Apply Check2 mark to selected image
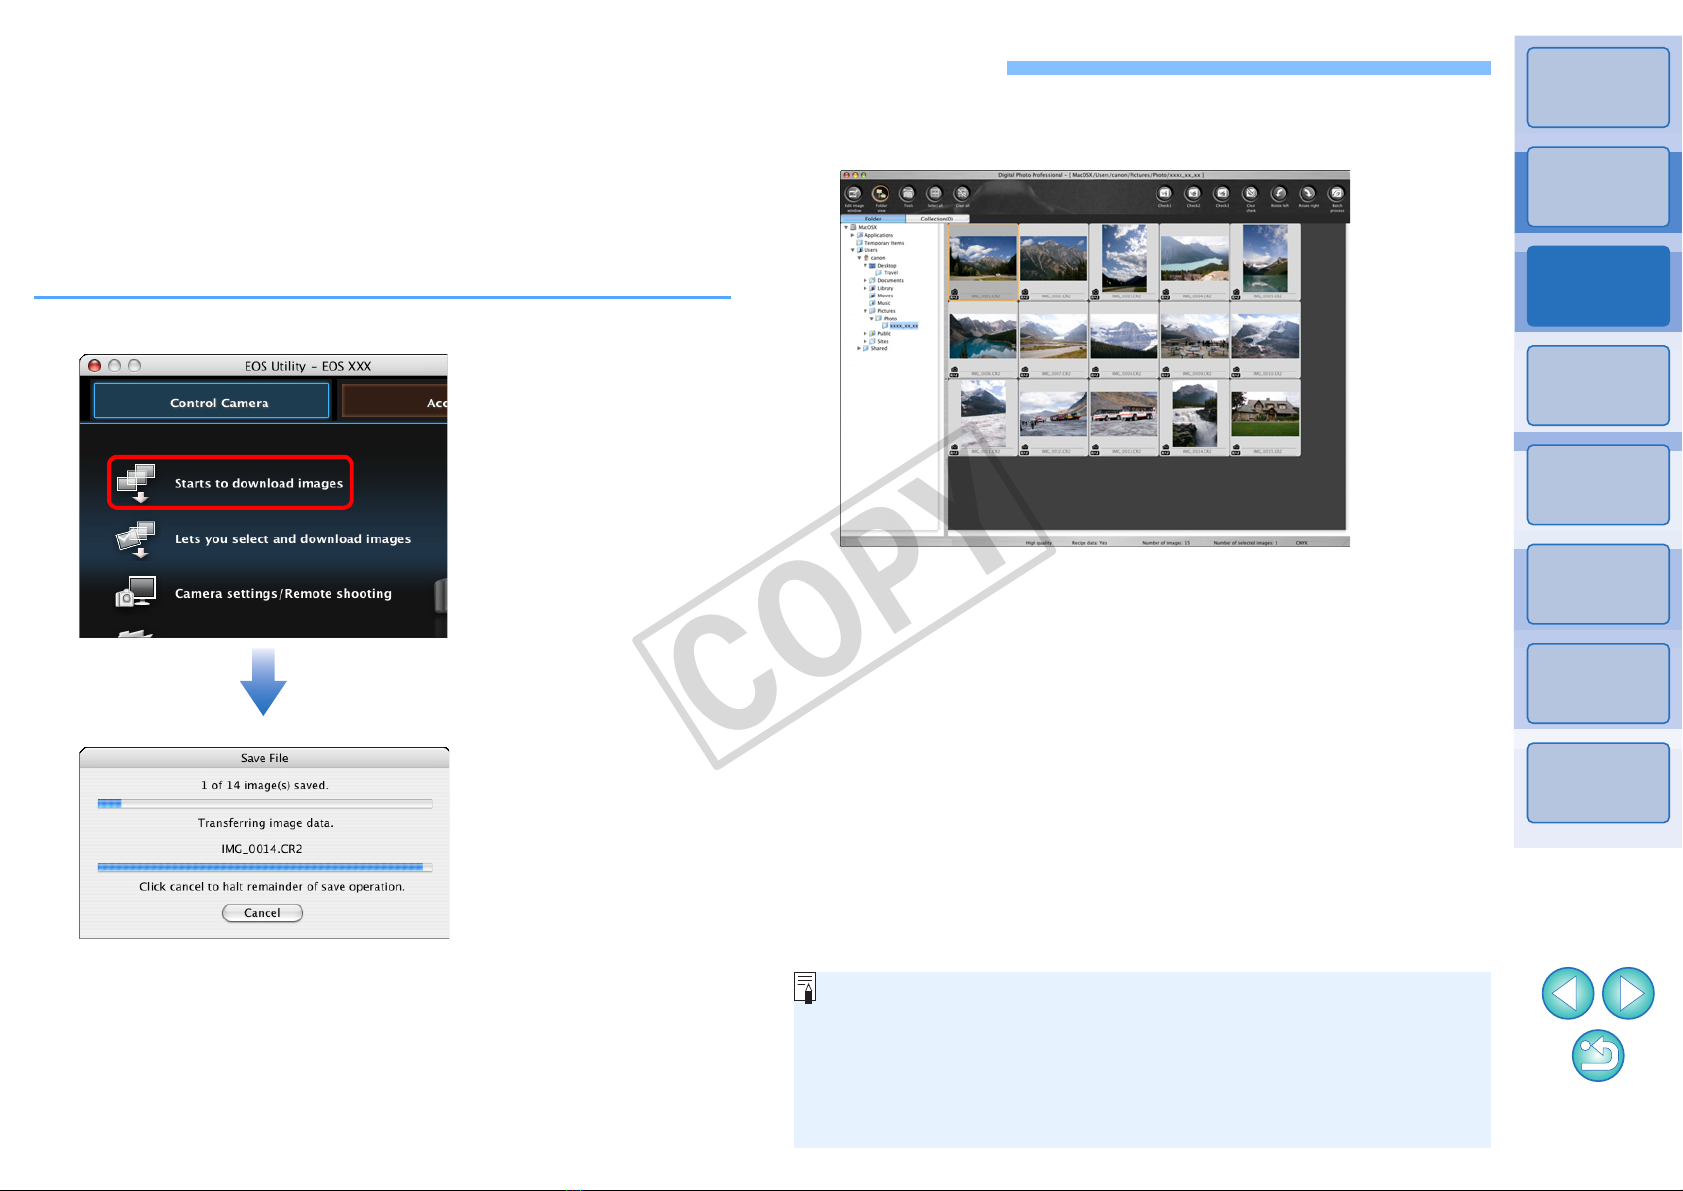The height and width of the screenshot is (1191, 1683). pyautogui.click(x=1193, y=195)
